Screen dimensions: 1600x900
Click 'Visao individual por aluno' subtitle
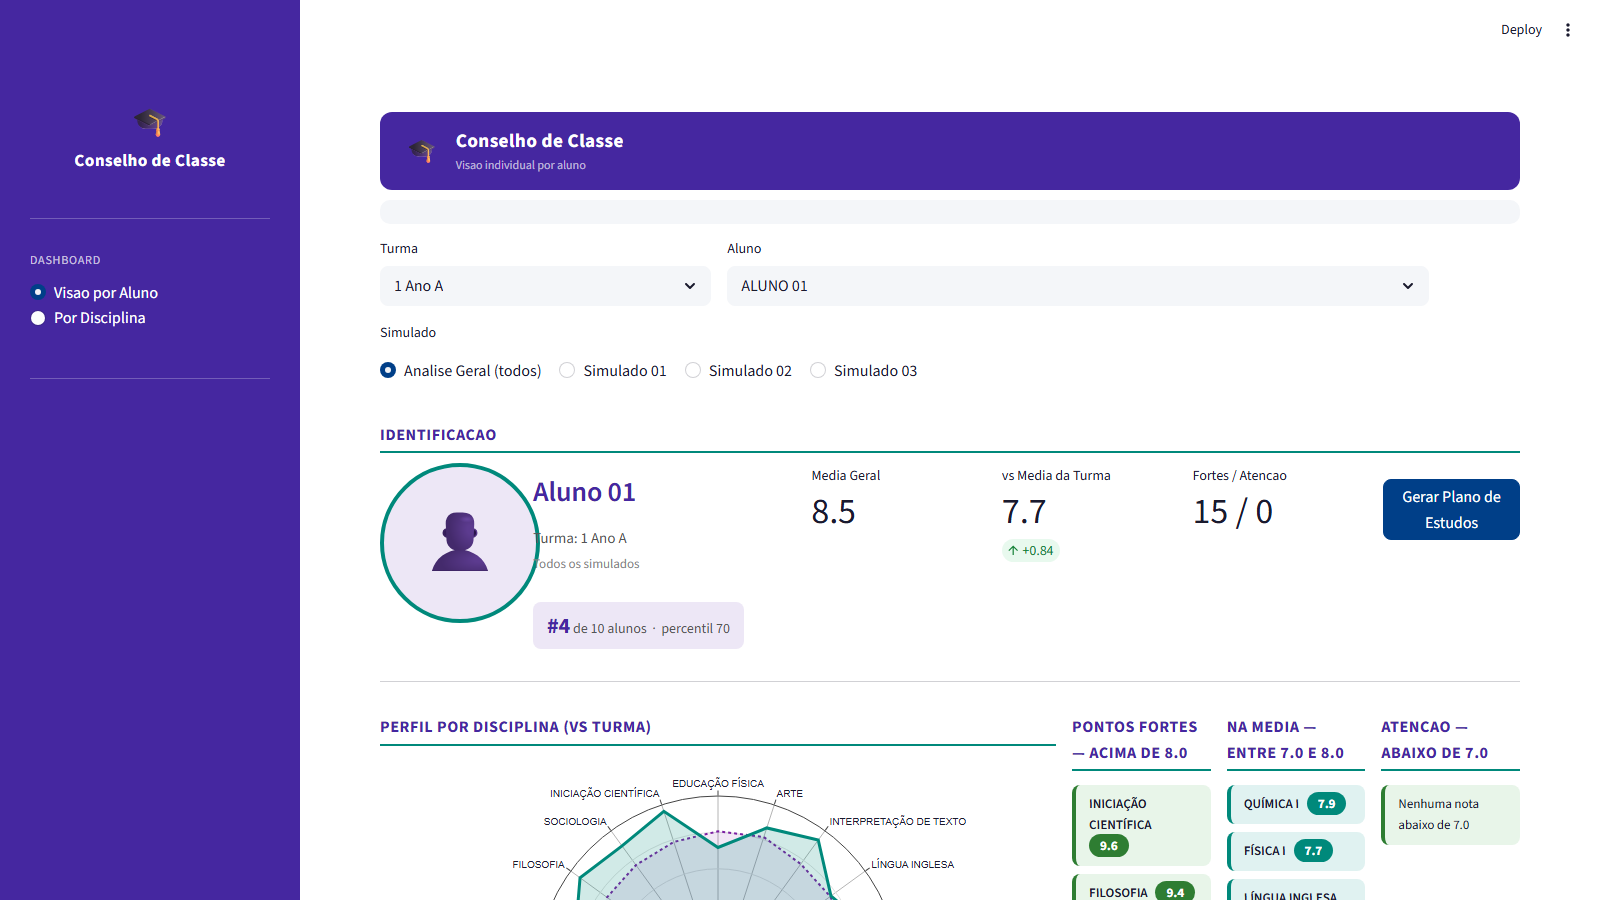click(x=521, y=165)
